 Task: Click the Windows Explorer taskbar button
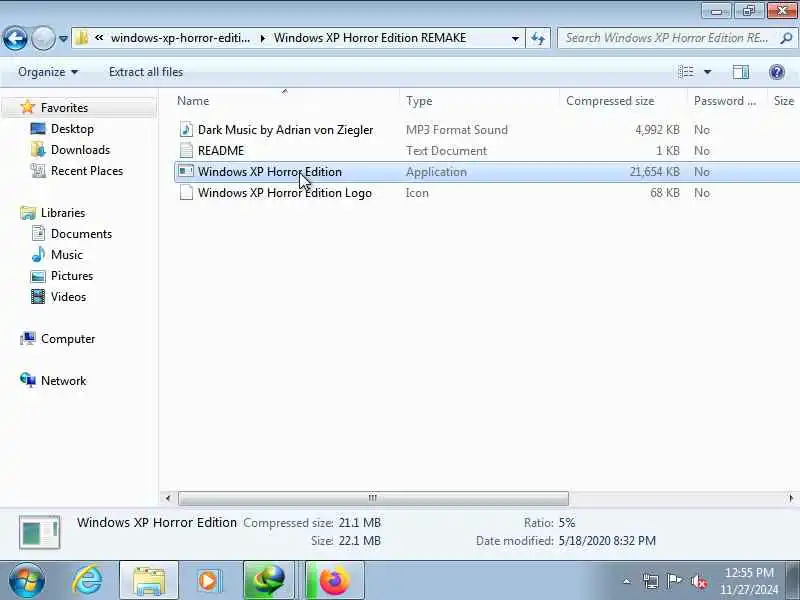tap(148, 581)
